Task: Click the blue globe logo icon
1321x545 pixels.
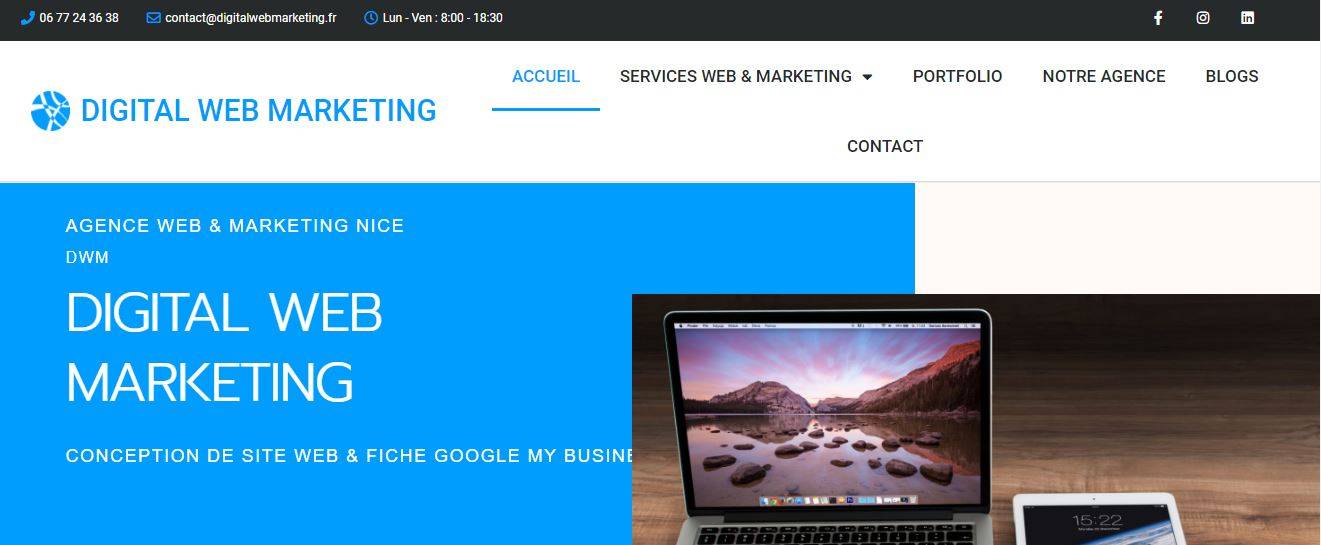Action: (x=51, y=110)
